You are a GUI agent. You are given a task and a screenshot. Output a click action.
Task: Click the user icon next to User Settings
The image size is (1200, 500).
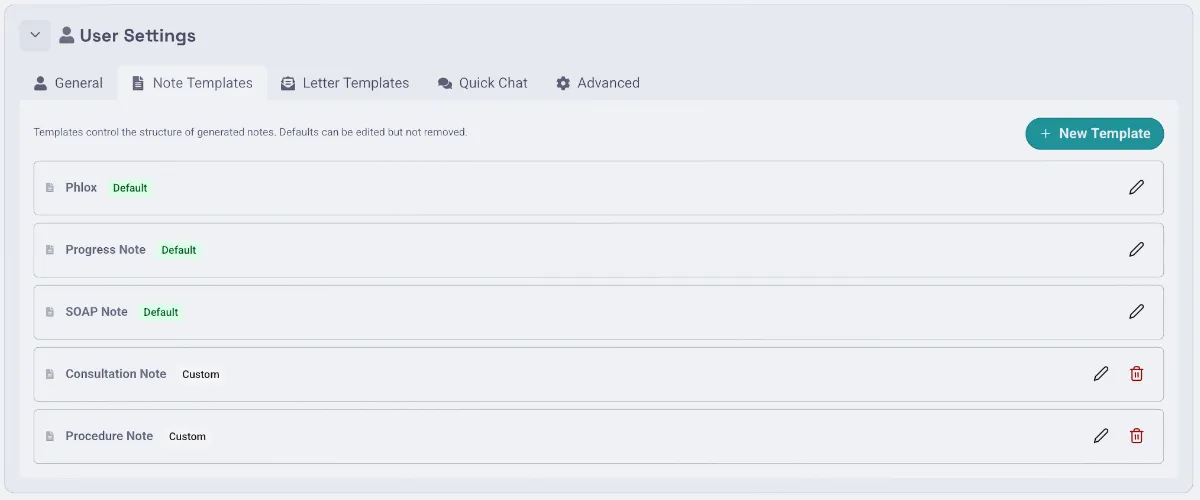67,35
